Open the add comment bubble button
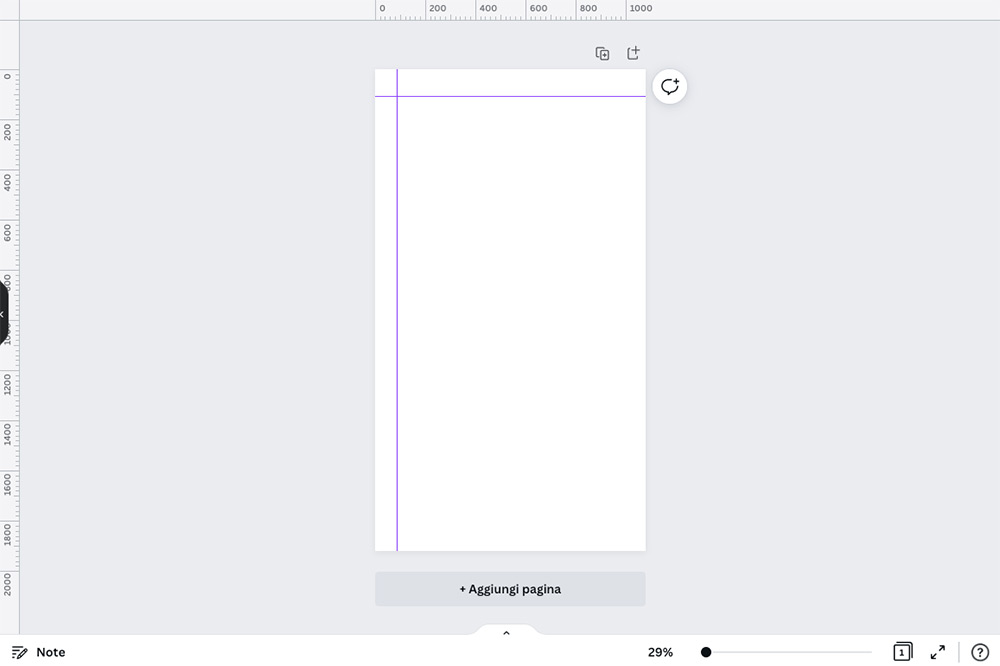 coord(670,87)
